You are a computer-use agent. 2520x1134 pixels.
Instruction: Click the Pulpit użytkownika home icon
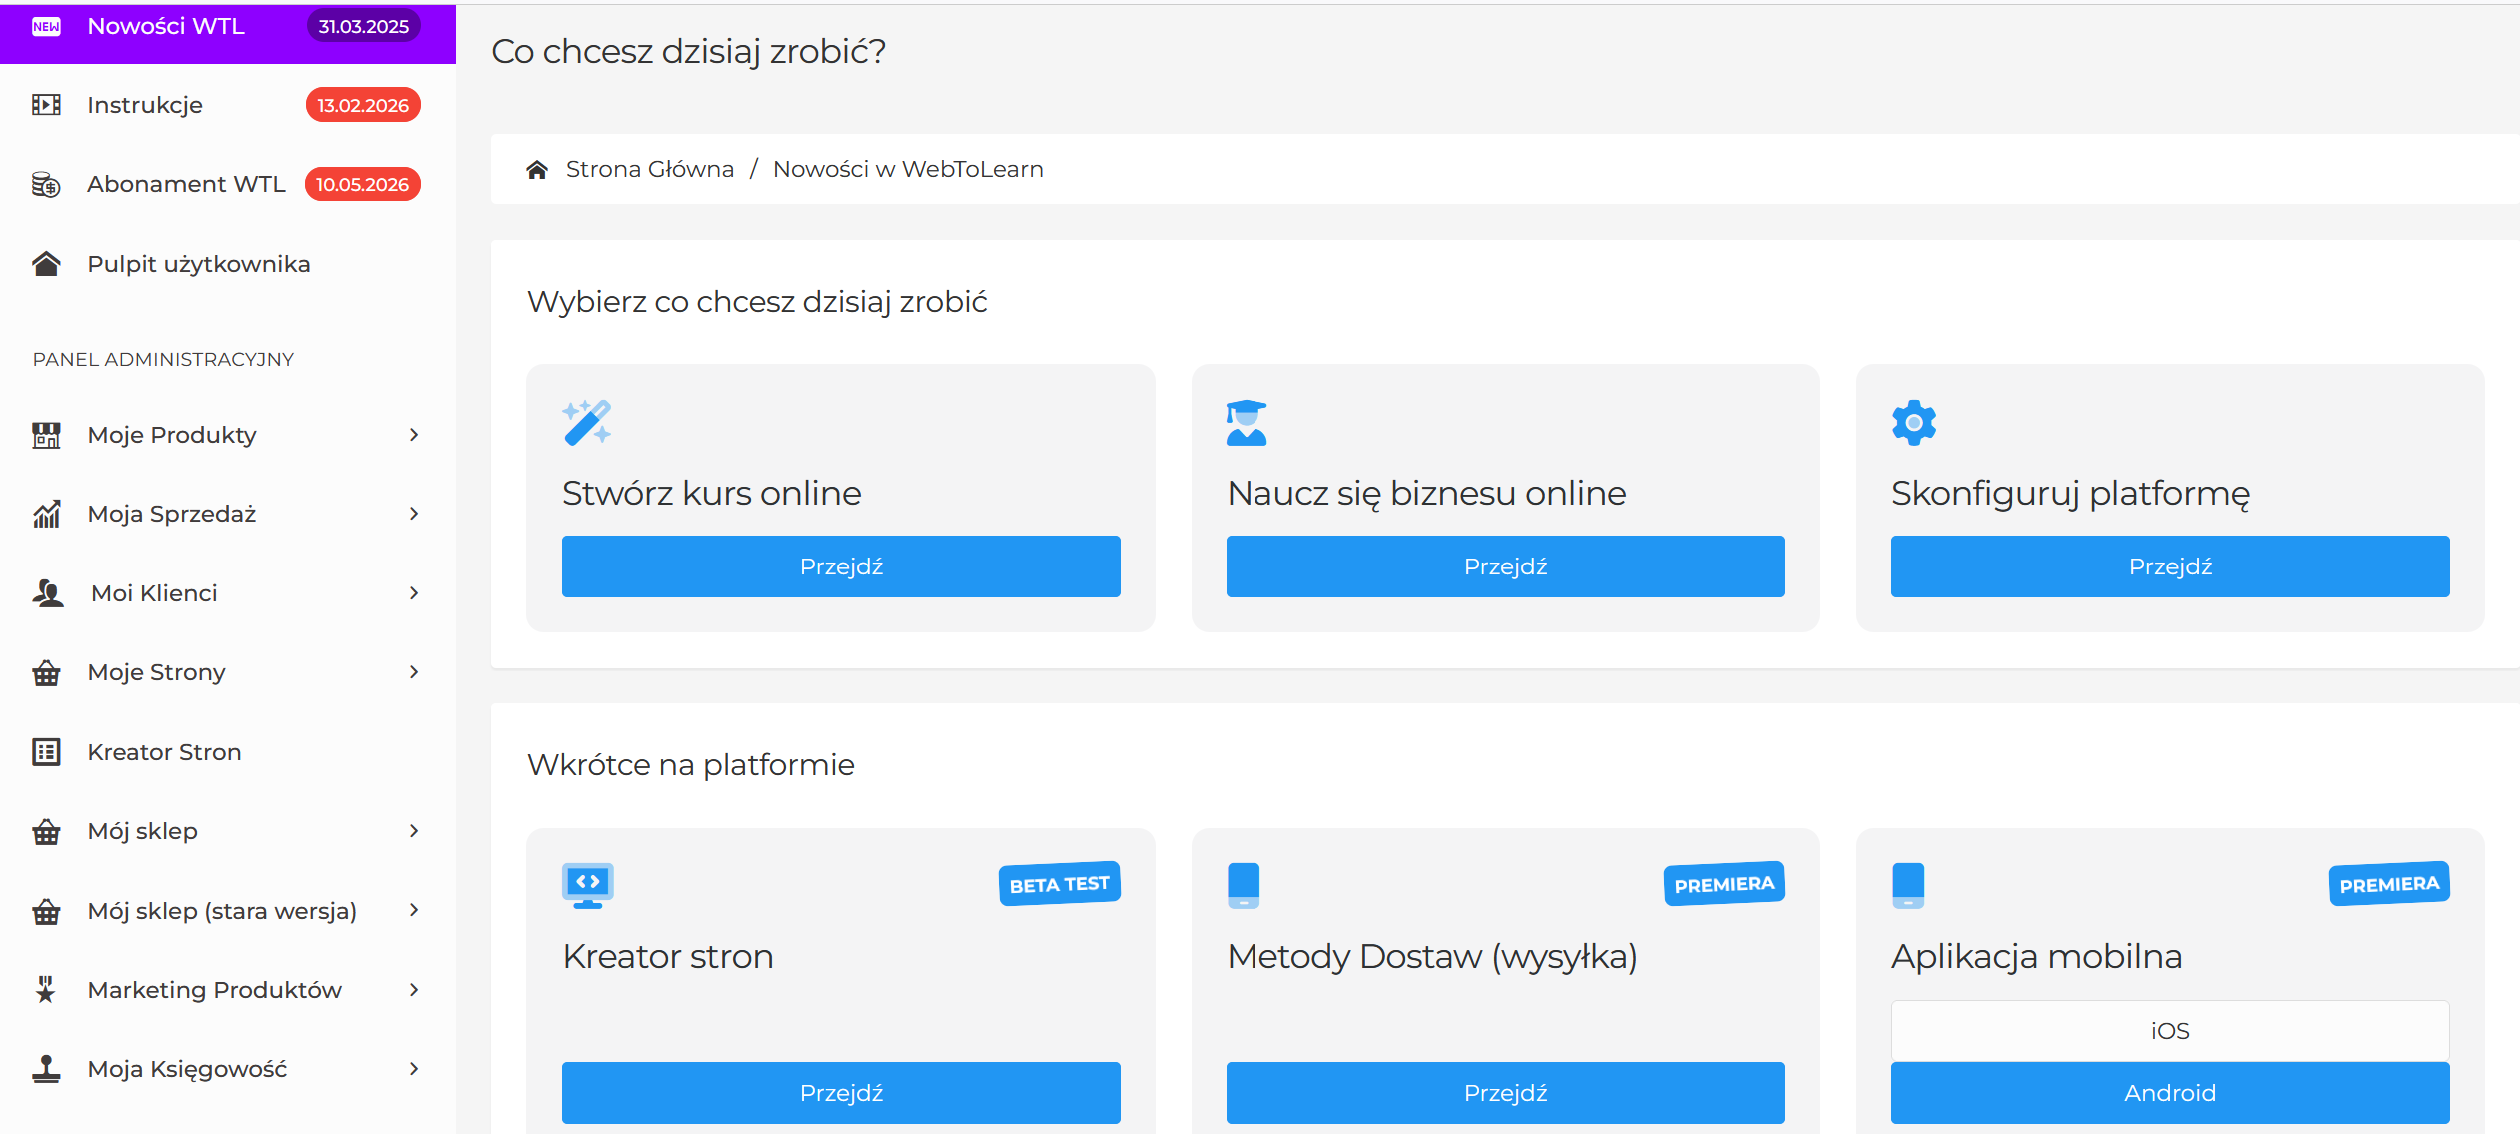(46, 263)
